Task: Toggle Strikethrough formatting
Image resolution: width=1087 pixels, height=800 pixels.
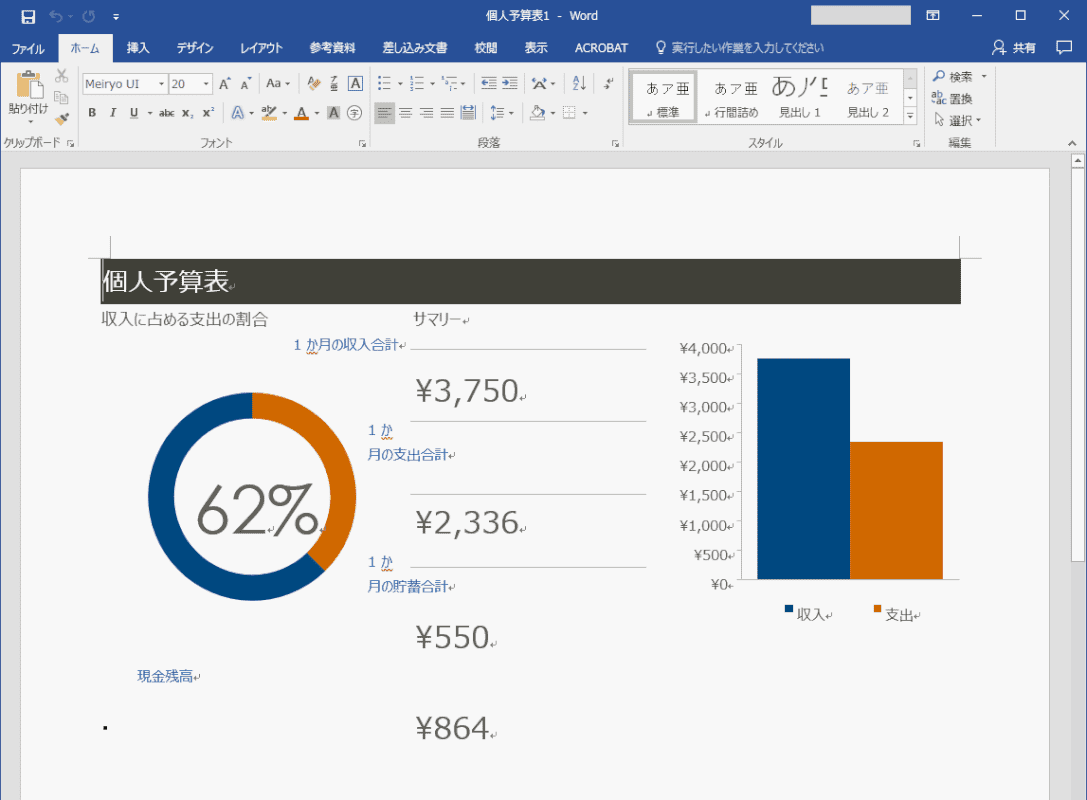Action: tap(166, 112)
